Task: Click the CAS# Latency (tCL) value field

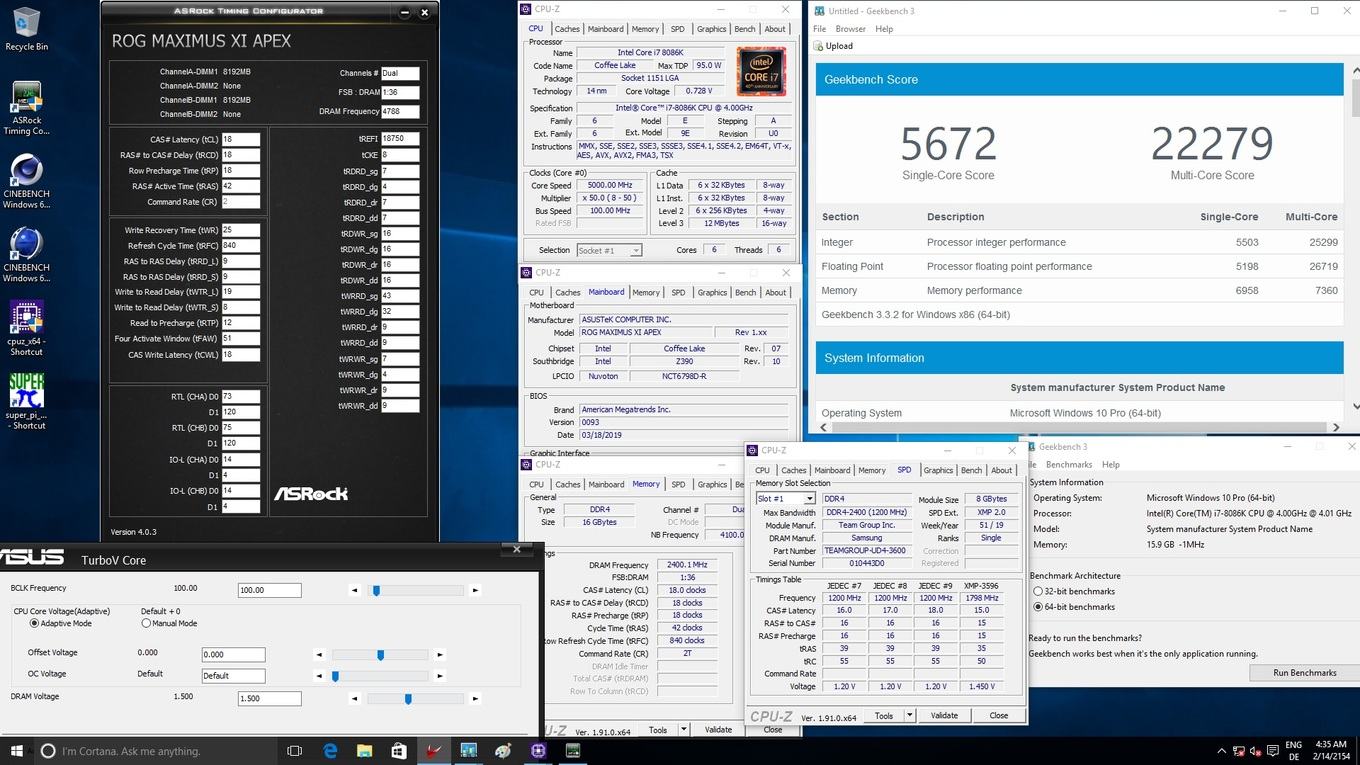Action: pyautogui.click(x=240, y=139)
